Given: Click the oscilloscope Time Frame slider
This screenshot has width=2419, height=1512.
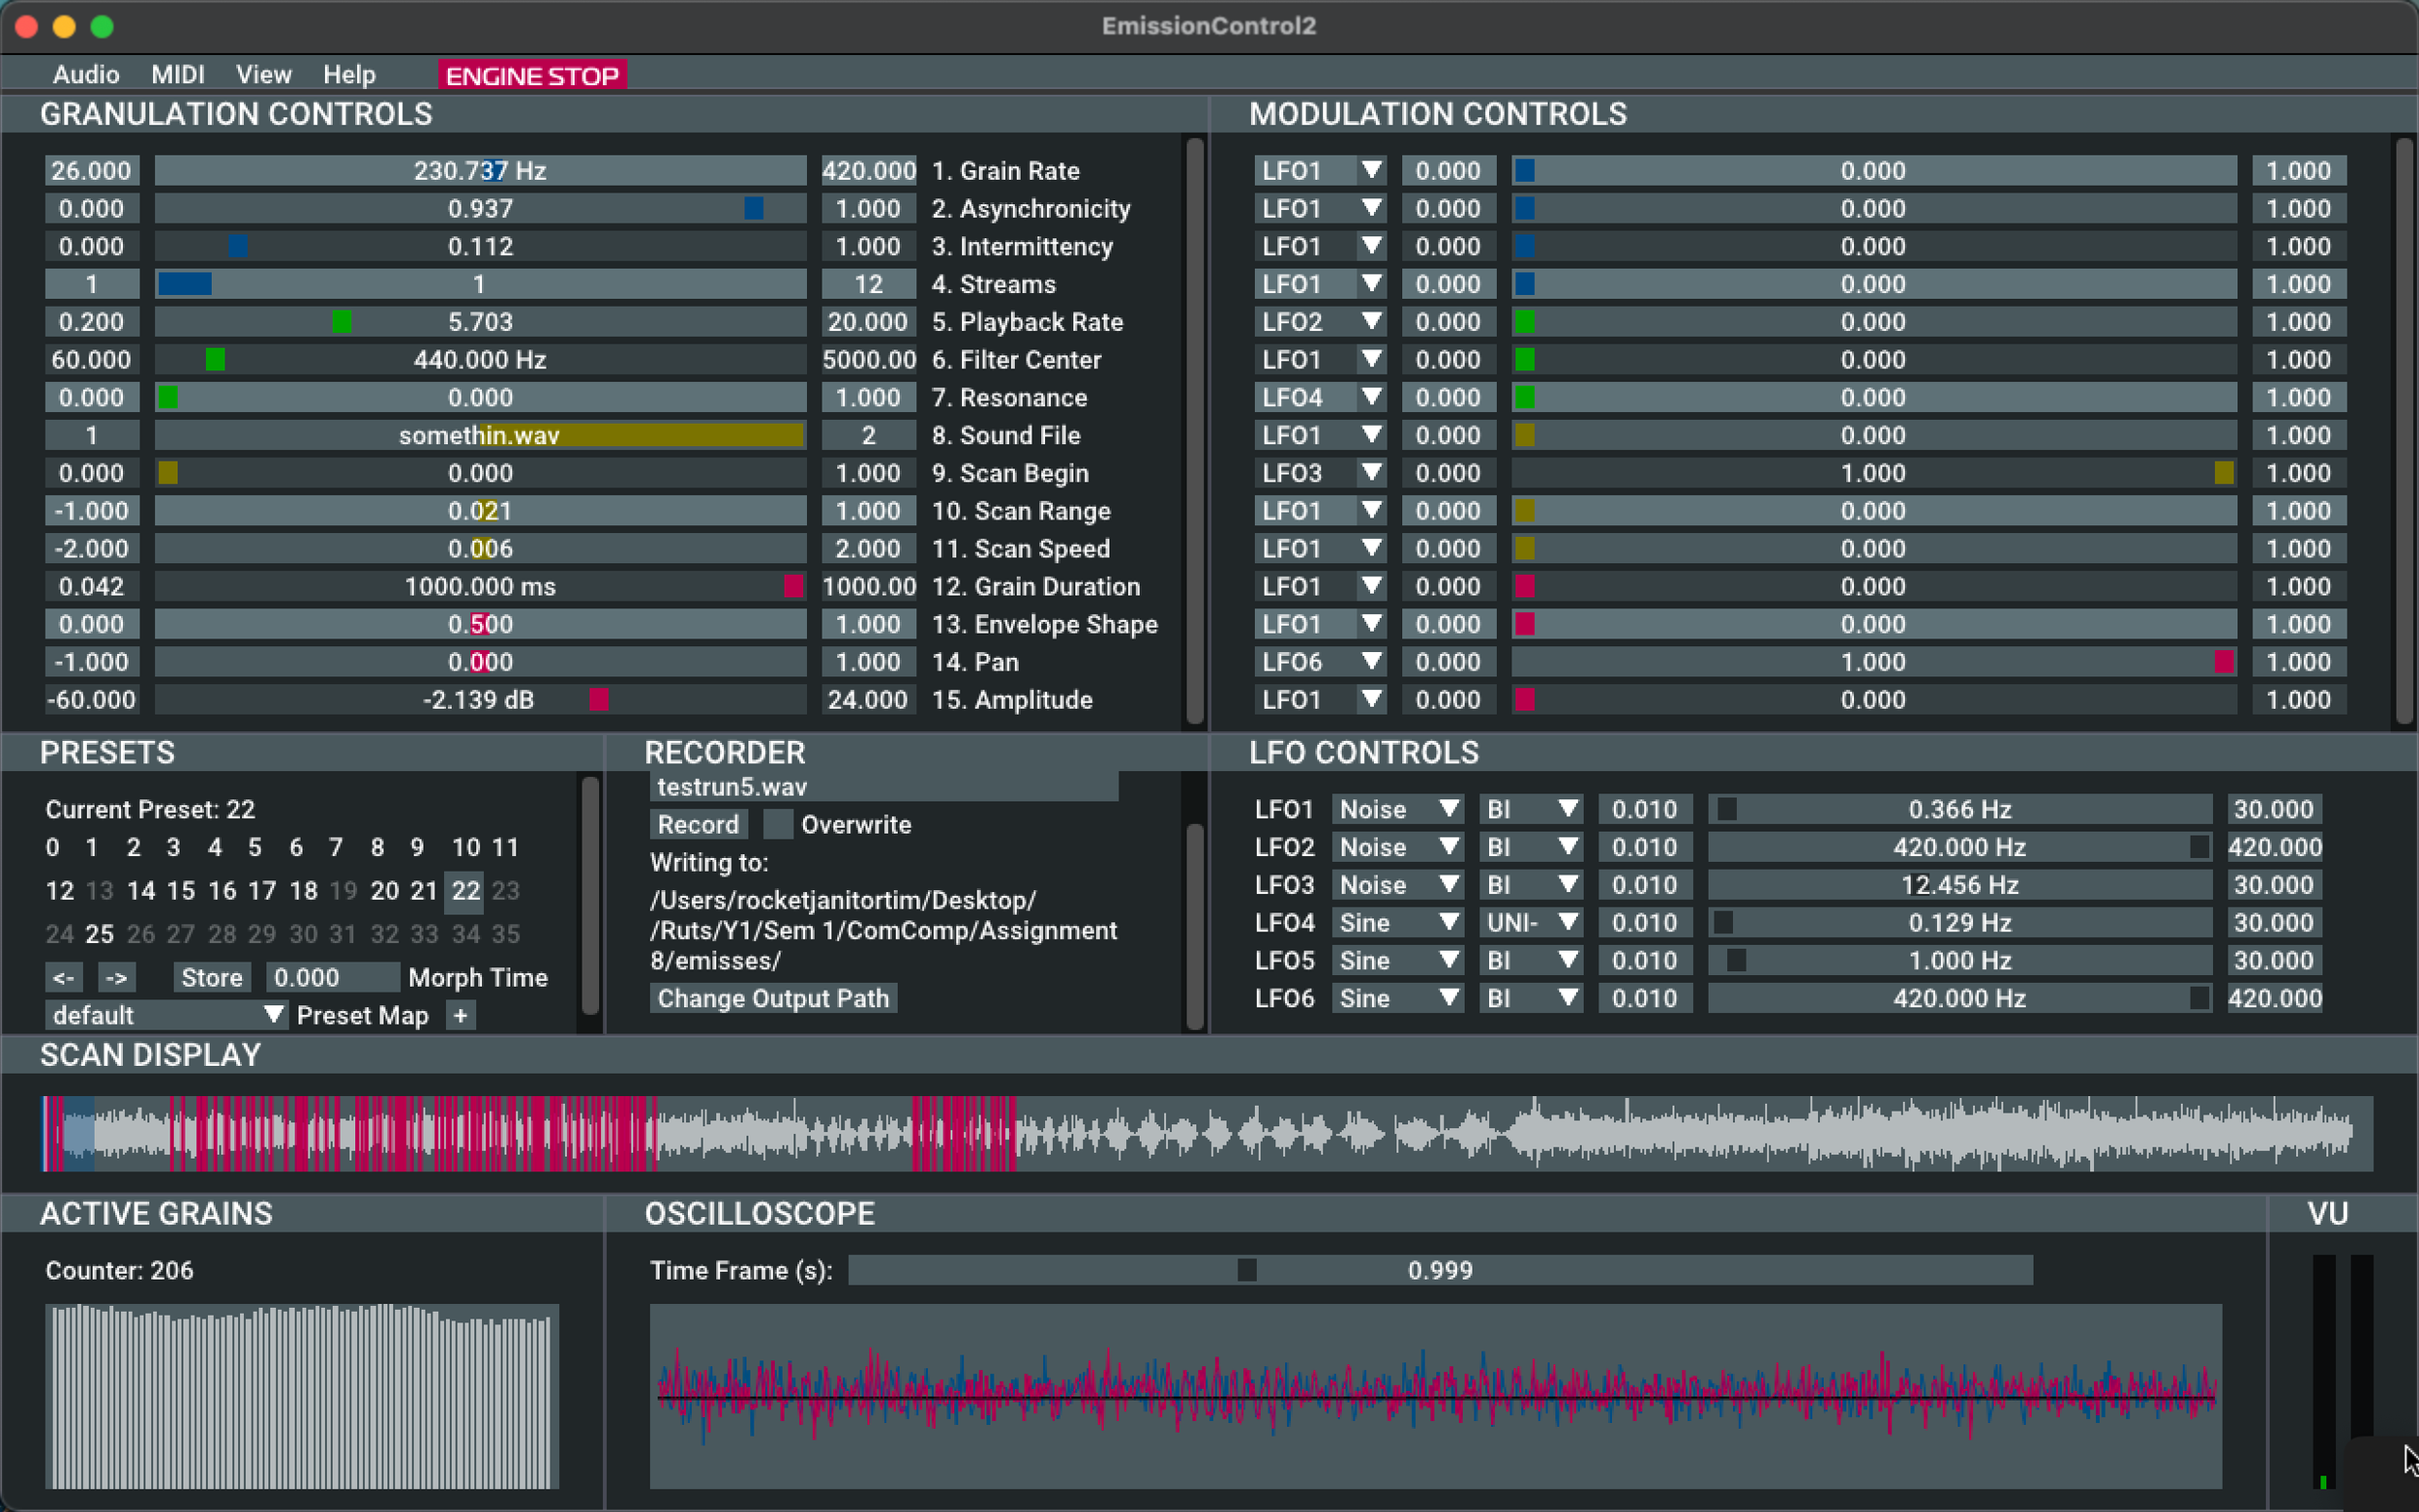Looking at the screenshot, I should 1440,1270.
